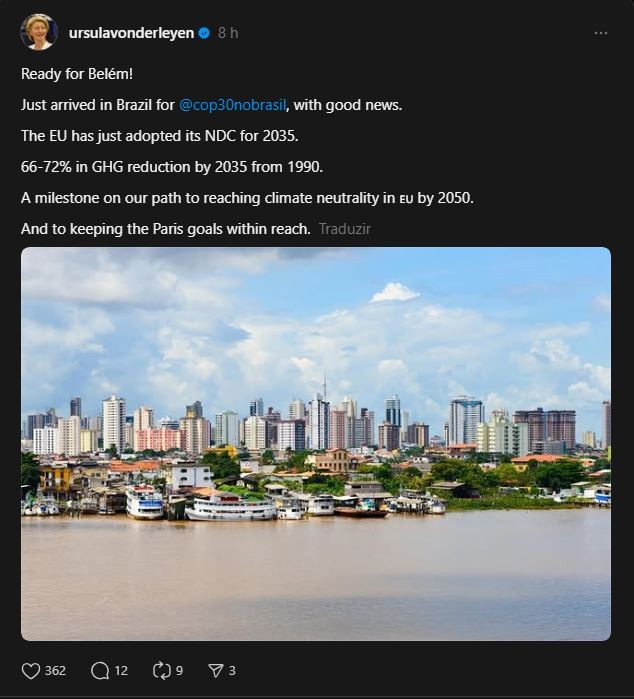
Task: Click the 8 h timestamp
Action: pyautogui.click(x=228, y=33)
